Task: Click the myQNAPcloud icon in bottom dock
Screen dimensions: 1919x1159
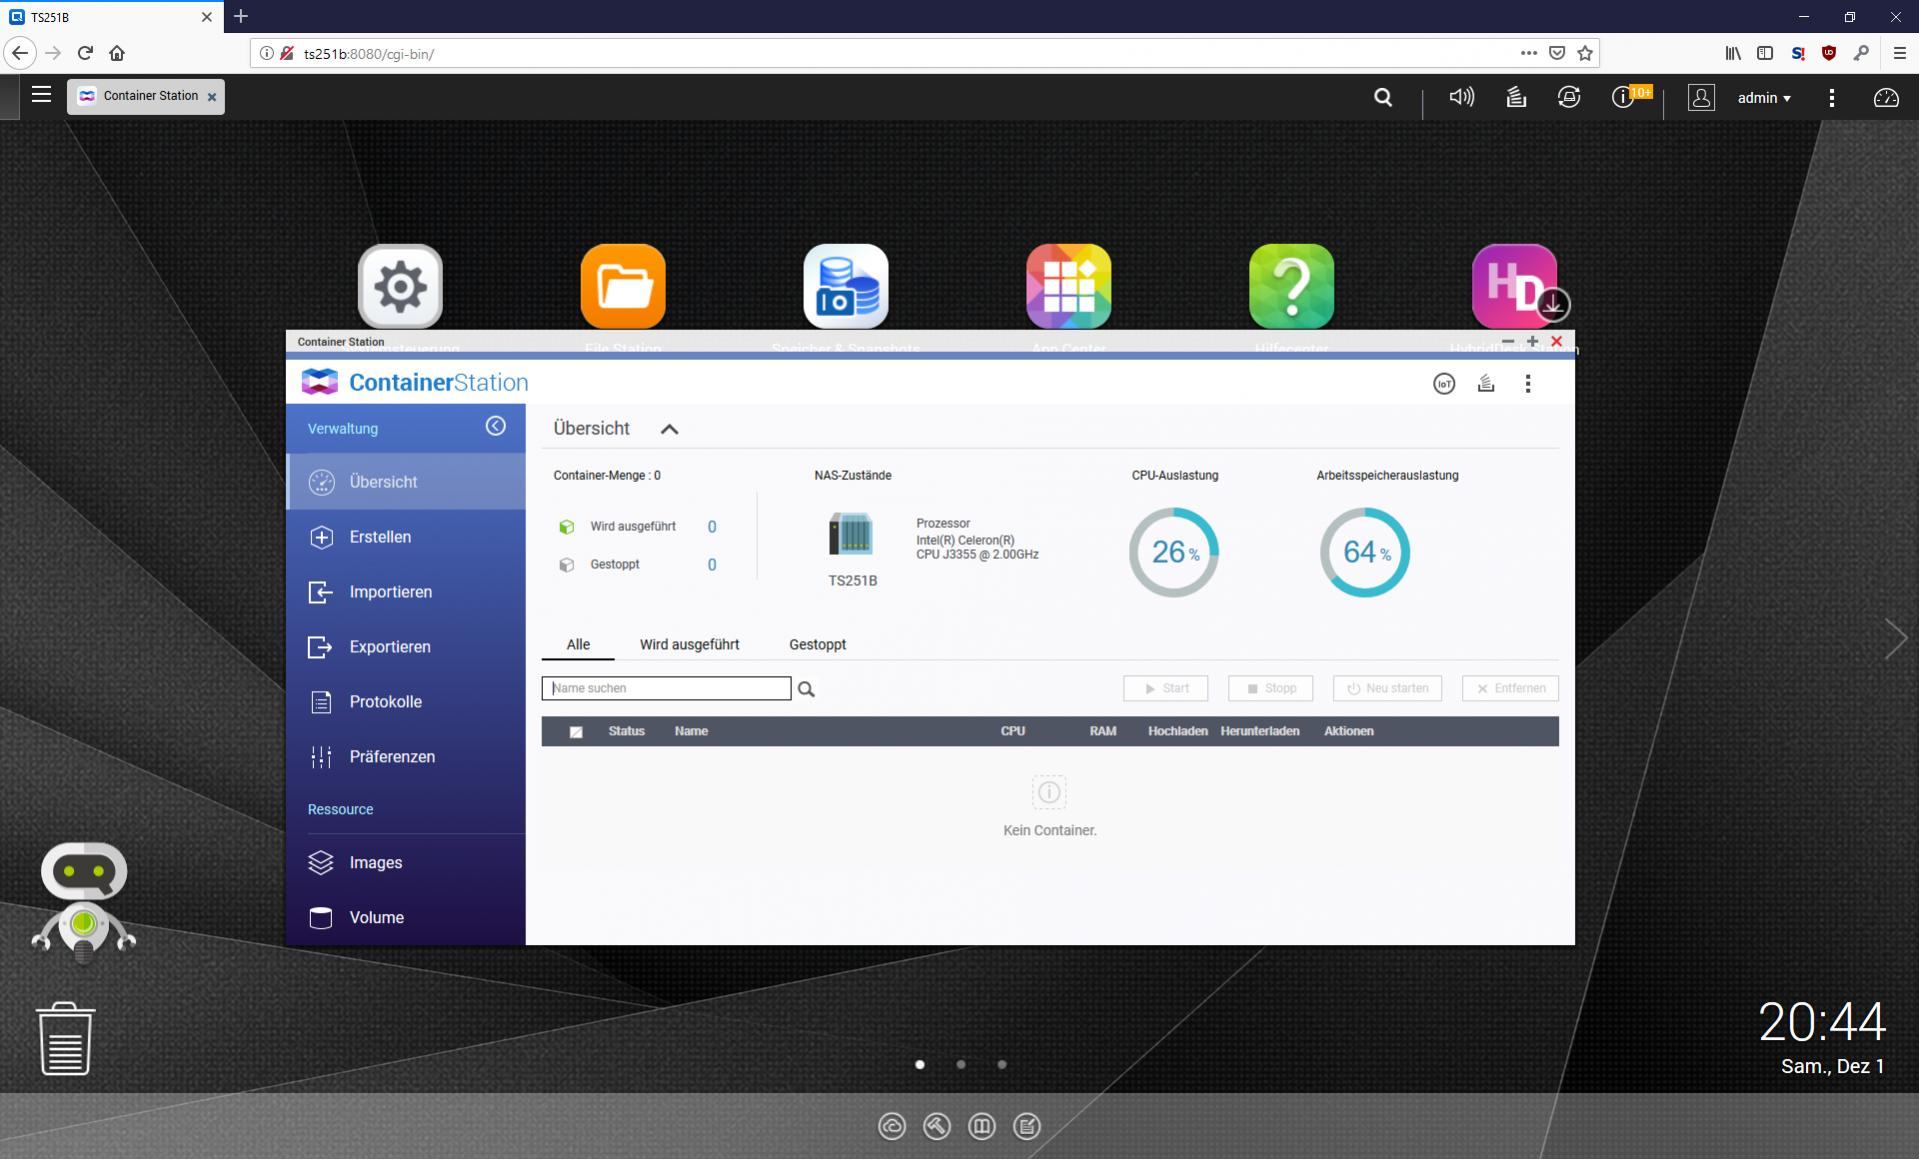Action: 892,1126
